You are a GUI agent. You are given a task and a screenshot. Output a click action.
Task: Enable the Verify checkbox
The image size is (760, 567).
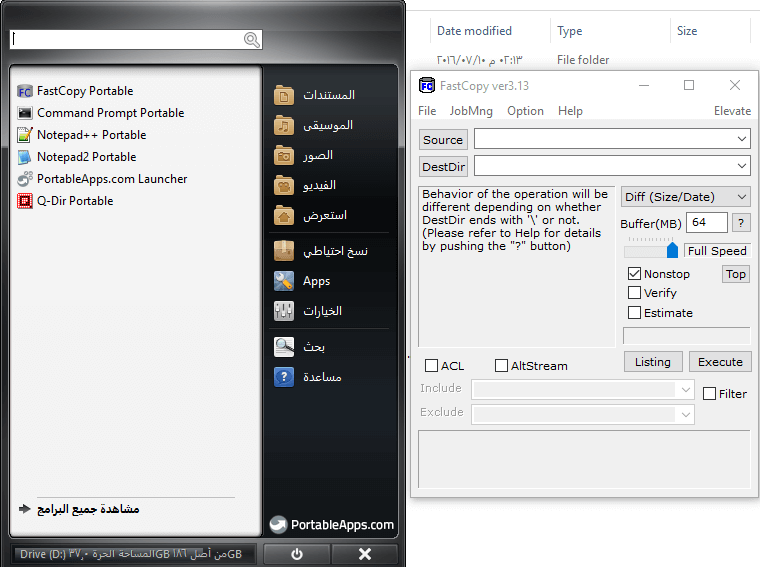[x=634, y=293]
